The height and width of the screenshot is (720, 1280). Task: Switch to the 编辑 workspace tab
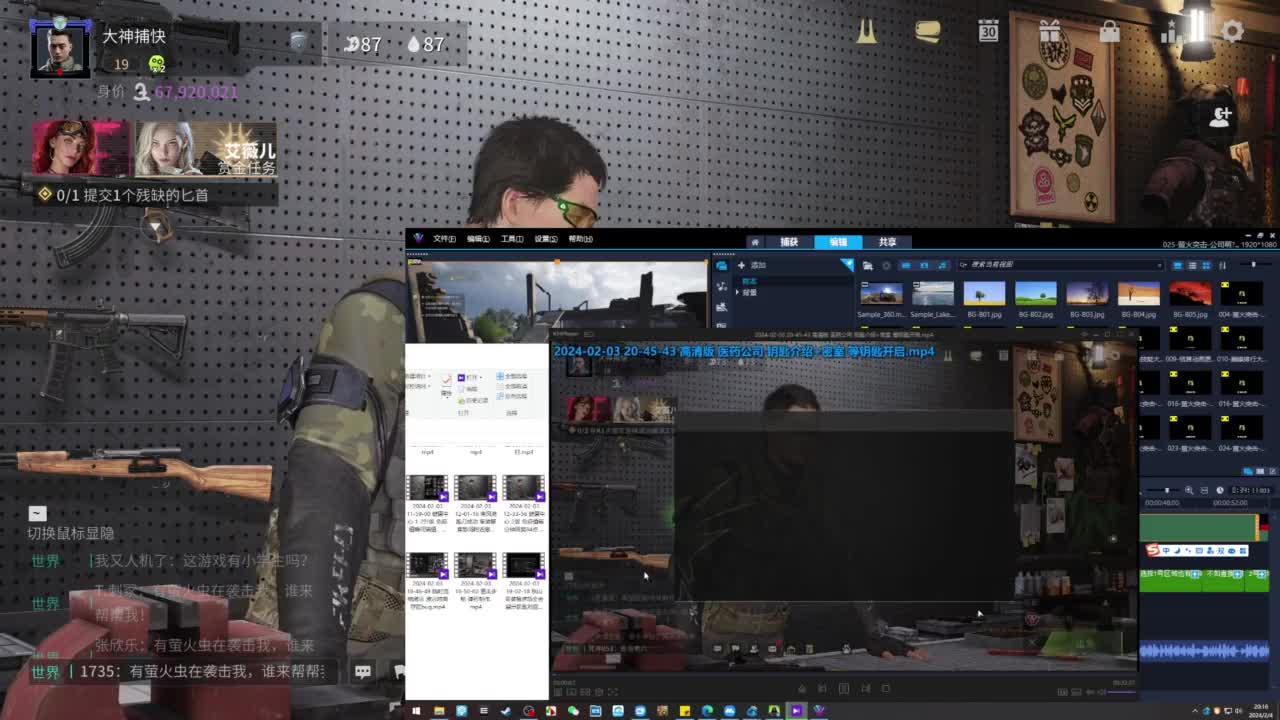coord(838,242)
